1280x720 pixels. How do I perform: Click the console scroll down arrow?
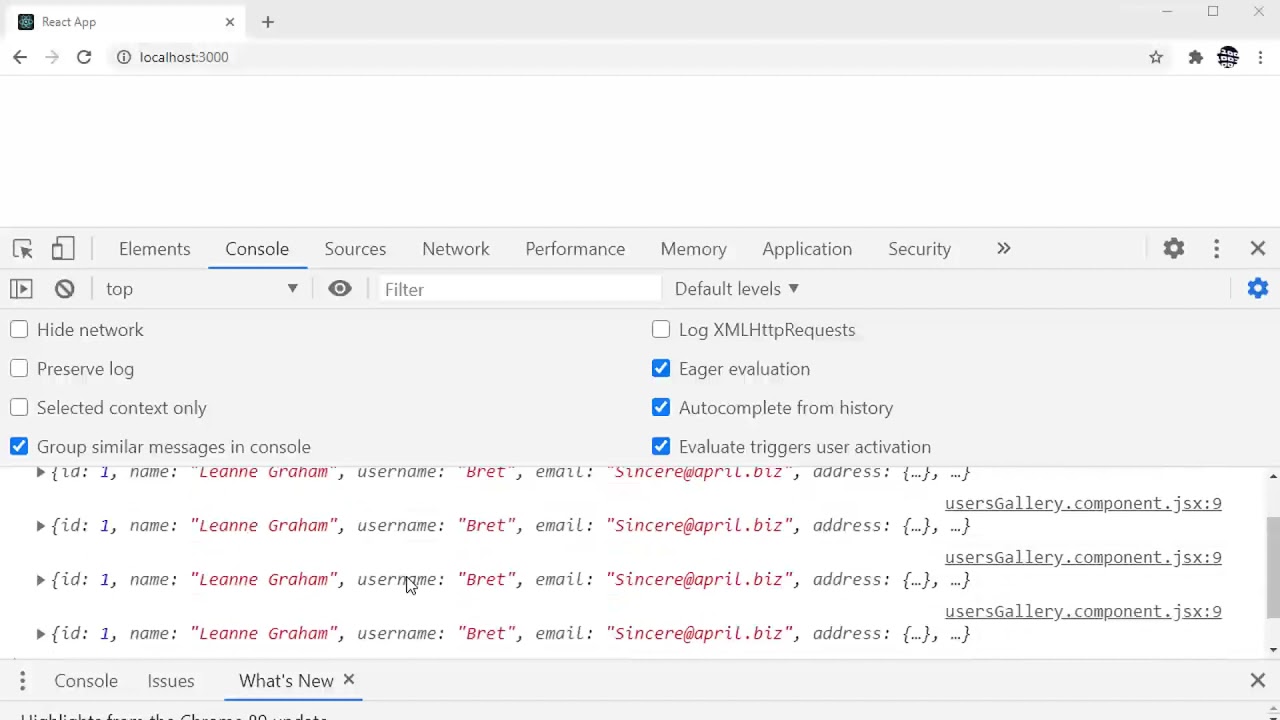(1272, 650)
